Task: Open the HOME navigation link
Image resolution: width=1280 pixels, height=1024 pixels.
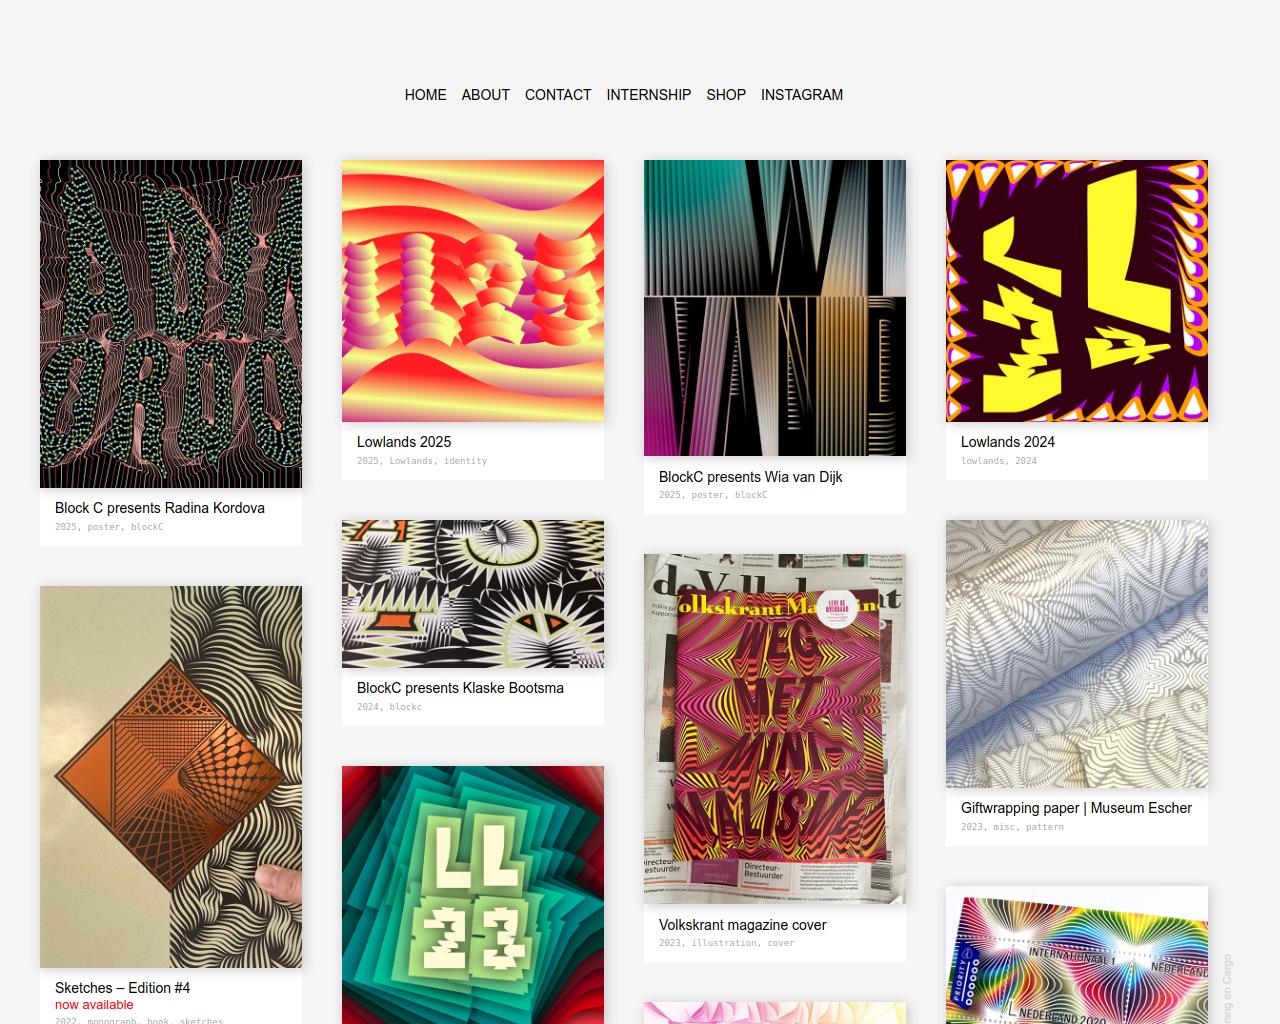Action: 425,95
